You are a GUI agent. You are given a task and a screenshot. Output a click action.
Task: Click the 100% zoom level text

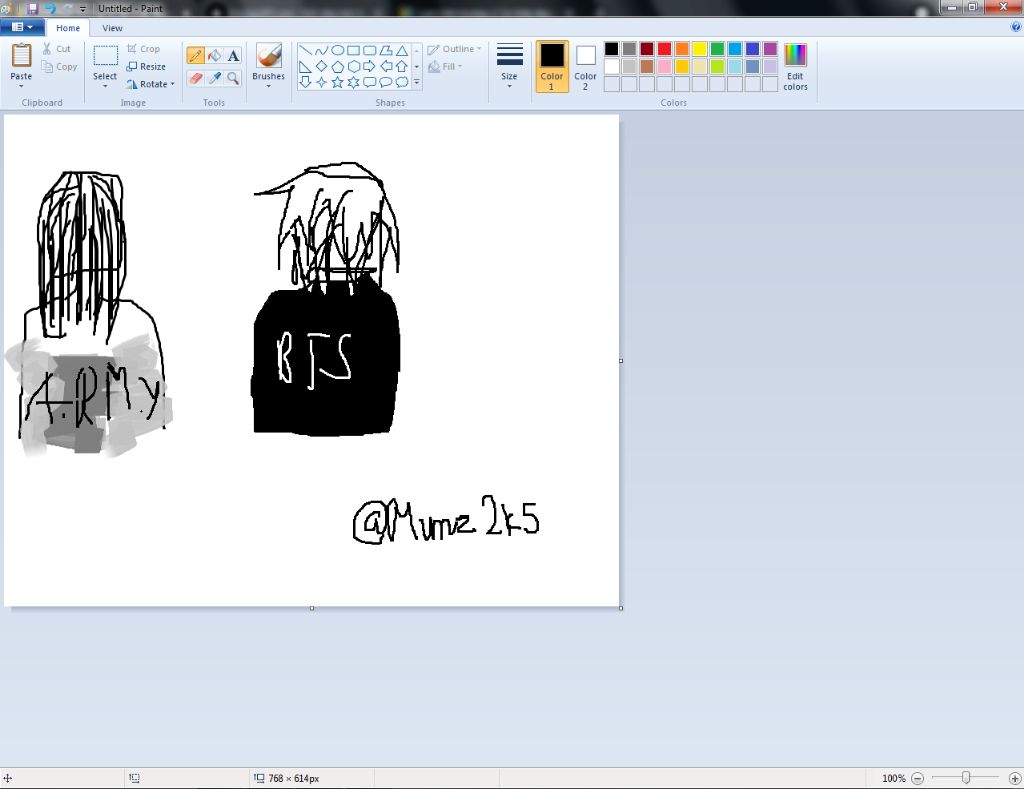pyautogui.click(x=893, y=778)
